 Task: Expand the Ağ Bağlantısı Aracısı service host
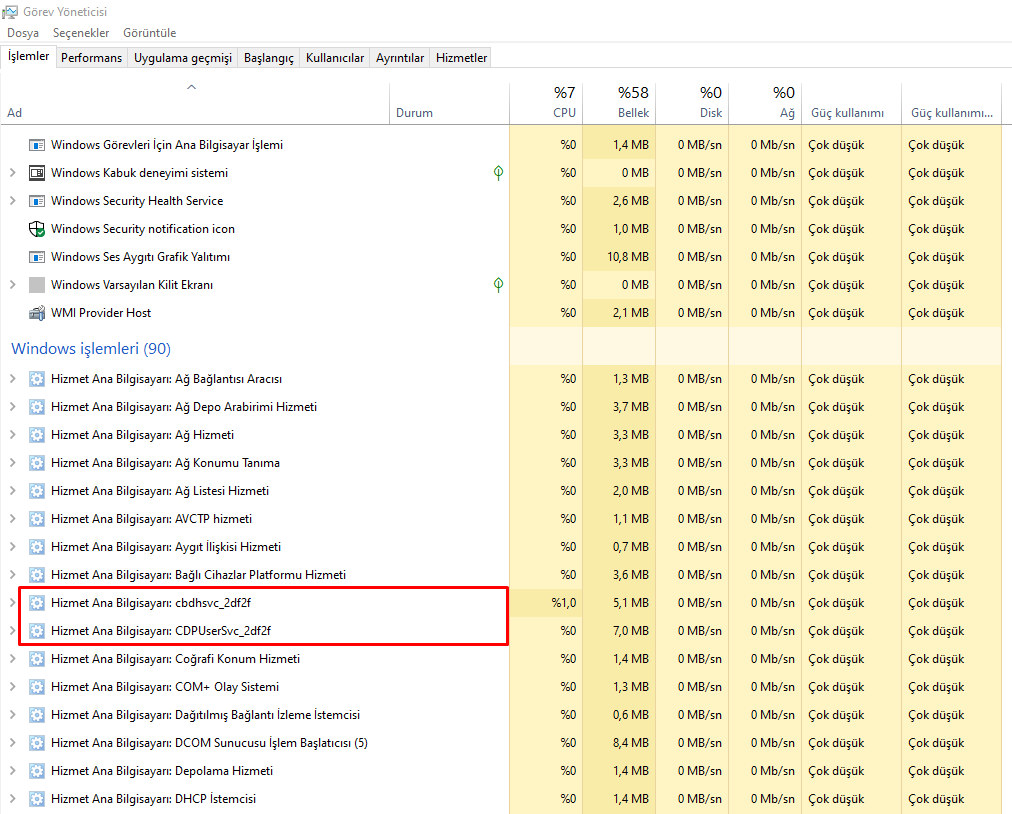(12, 379)
